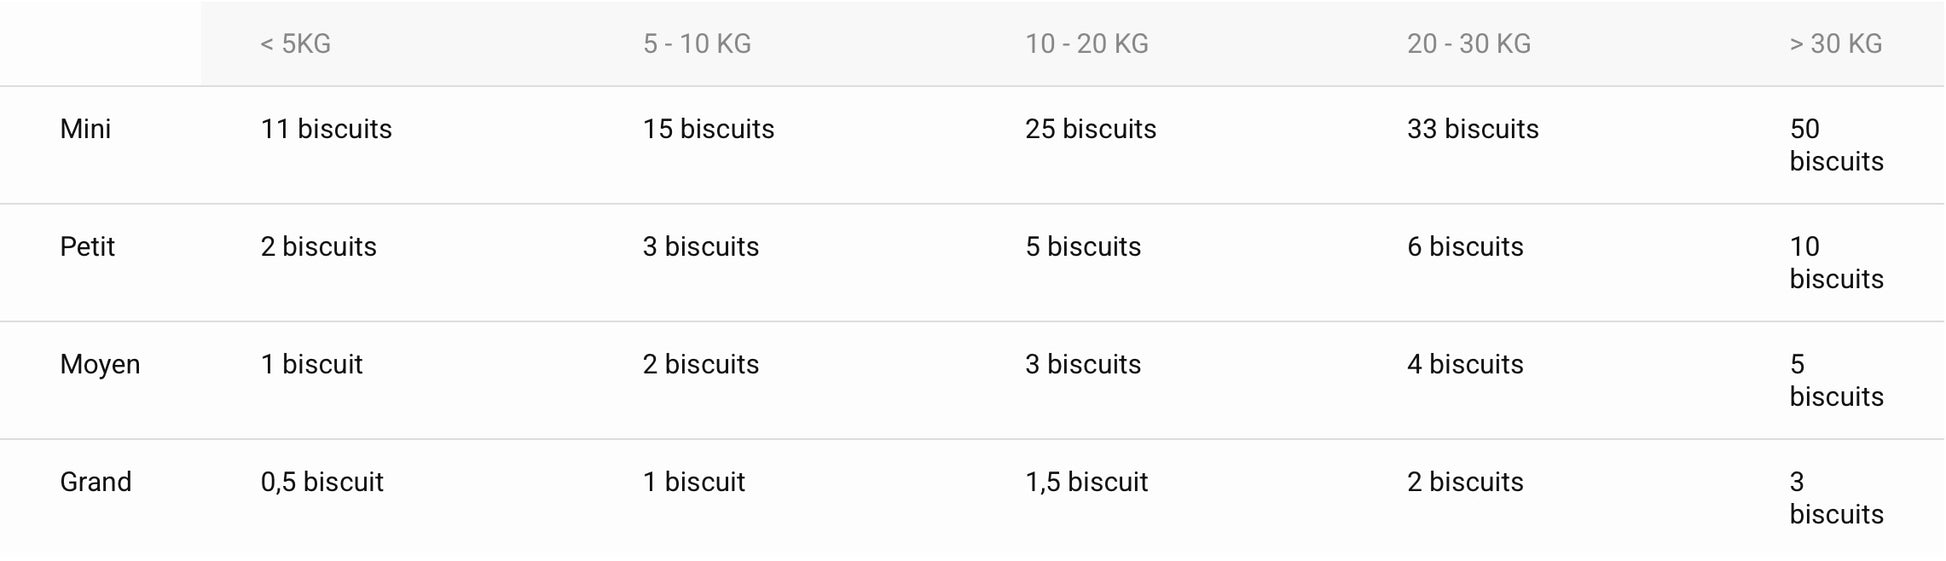The width and height of the screenshot is (1946, 561).
Task: Click the '> 30 KG' column header
Action: click(1835, 44)
